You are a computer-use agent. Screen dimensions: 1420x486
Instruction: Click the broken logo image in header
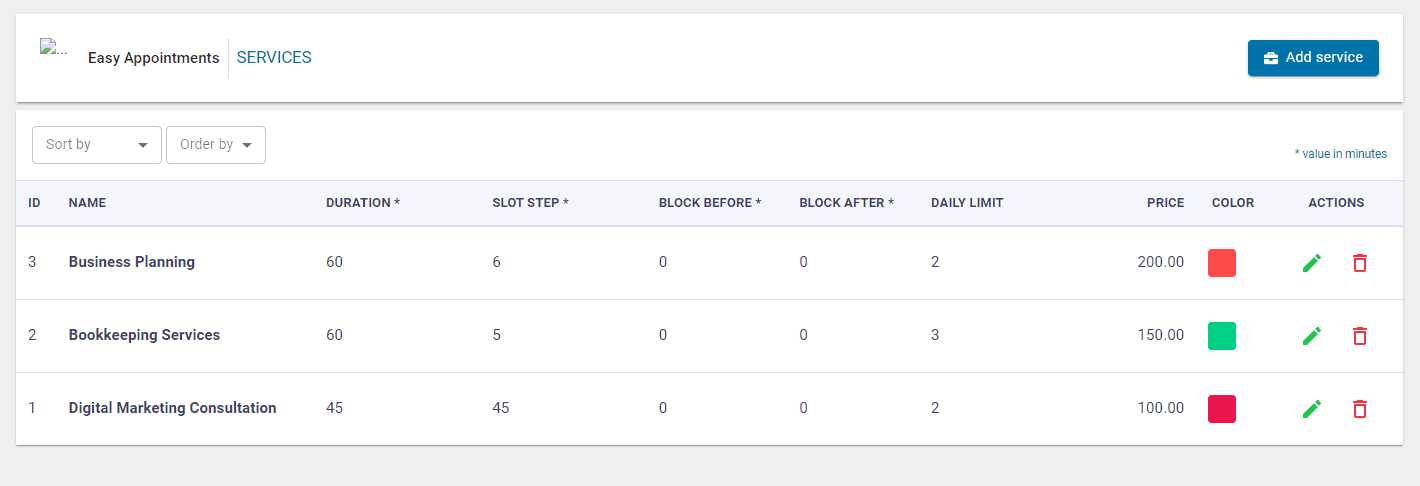[x=54, y=47]
